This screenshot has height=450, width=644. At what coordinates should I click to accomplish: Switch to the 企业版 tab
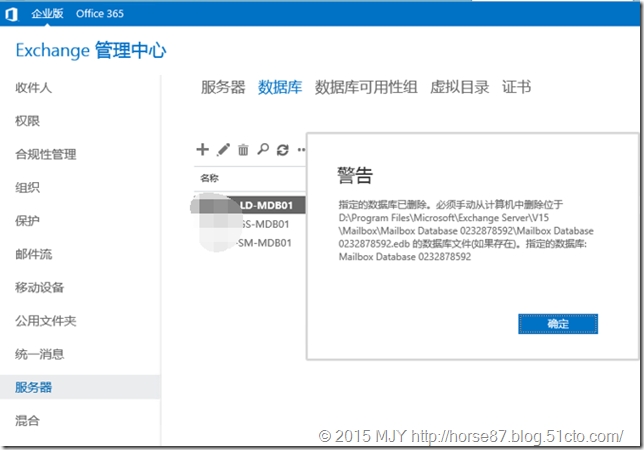tap(47, 13)
